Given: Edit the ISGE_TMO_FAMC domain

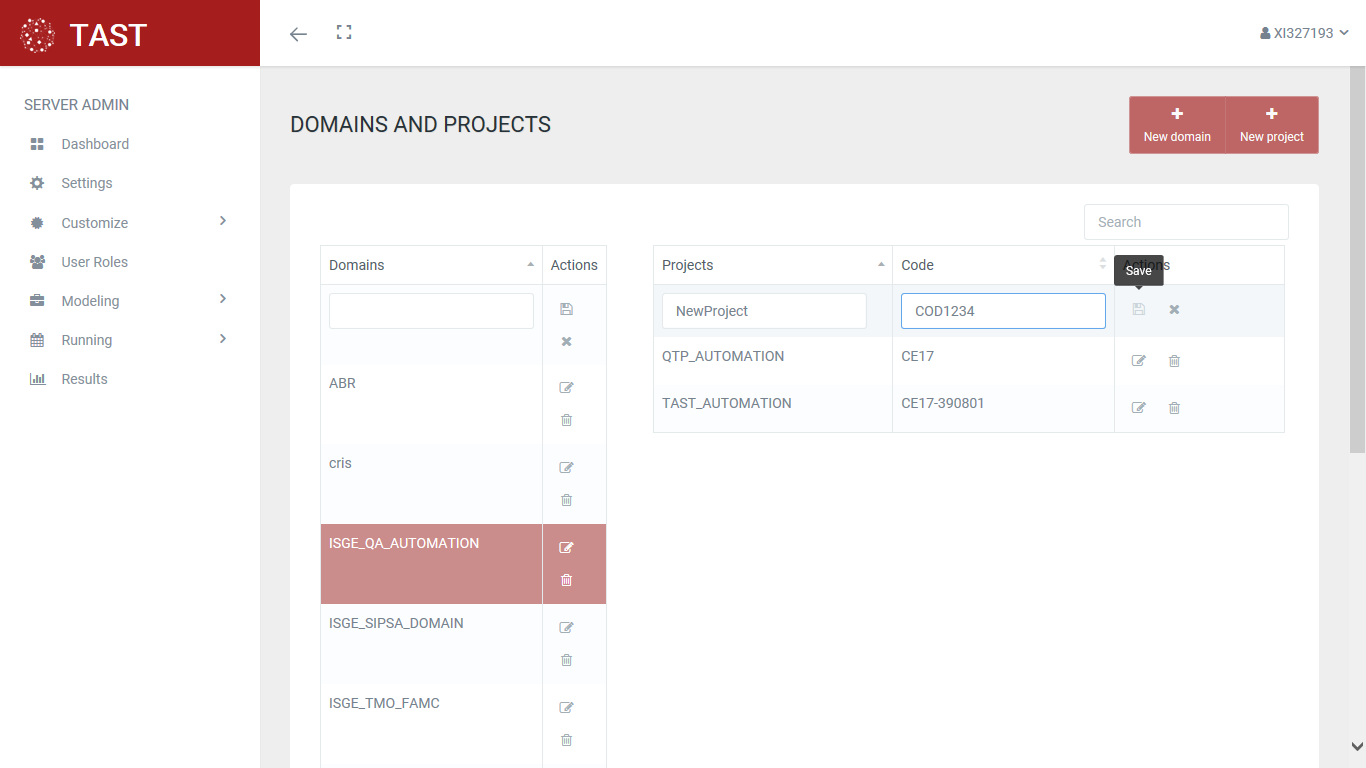Looking at the screenshot, I should pos(566,707).
